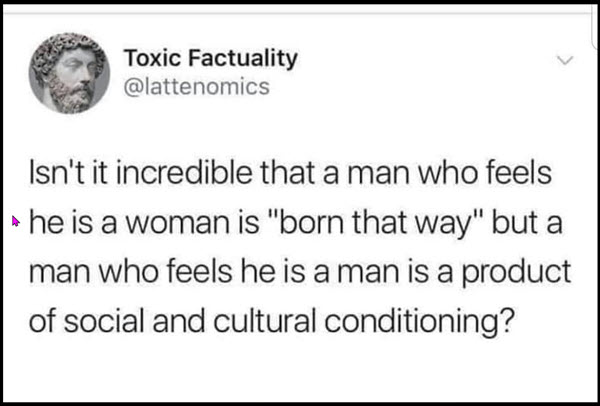Image resolution: width=600 pixels, height=406 pixels.
Task: Click the word "Factuality" in display name
Action: pyautogui.click(x=243, y=60)
